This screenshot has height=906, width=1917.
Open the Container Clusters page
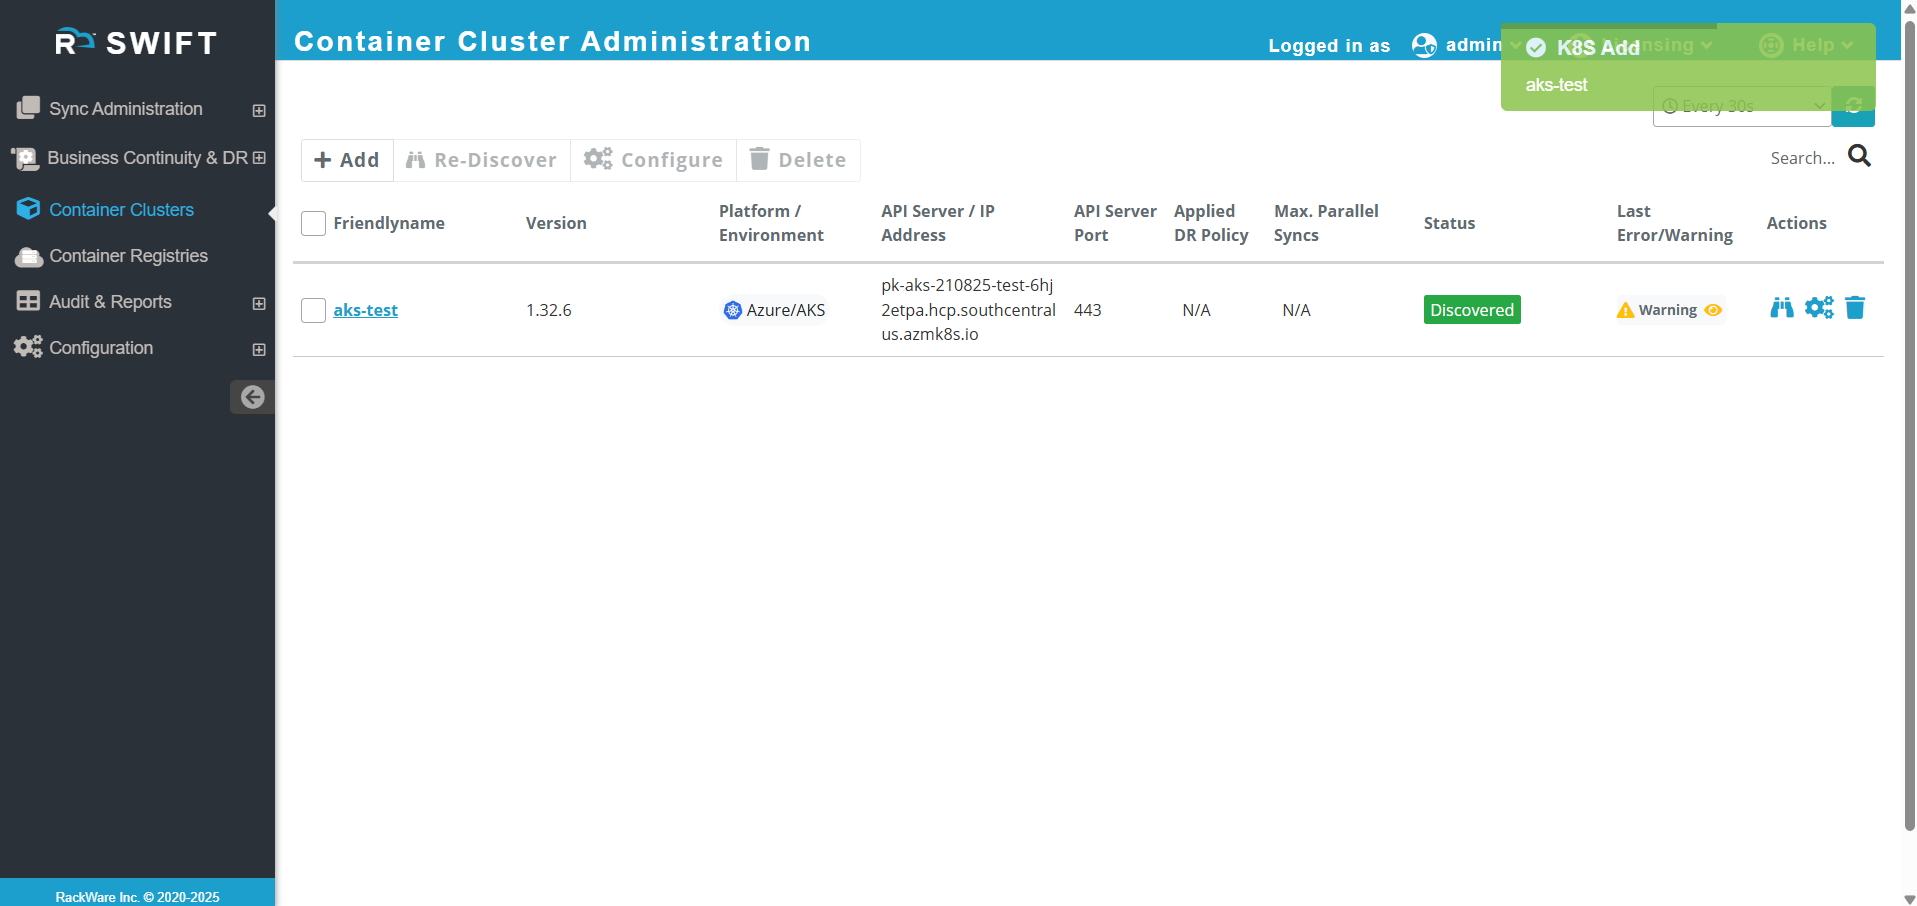pos(122,209)
